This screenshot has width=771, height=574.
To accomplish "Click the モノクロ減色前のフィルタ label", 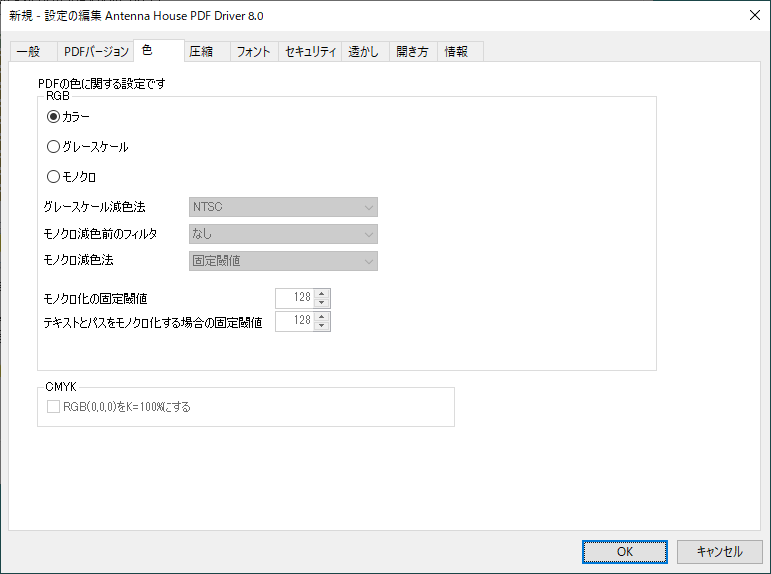I will click(100, 234).
